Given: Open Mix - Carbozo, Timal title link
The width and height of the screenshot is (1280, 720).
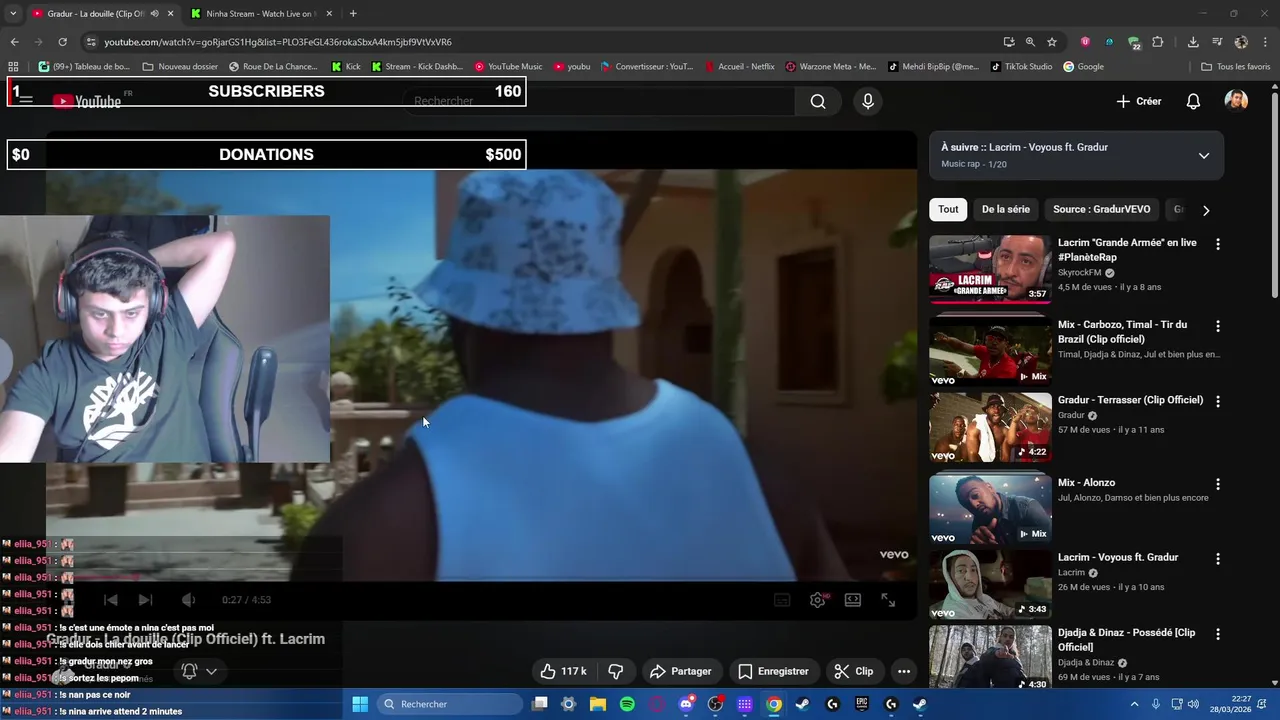Looking at the screenshot, I should click(x=1122, y=332).
